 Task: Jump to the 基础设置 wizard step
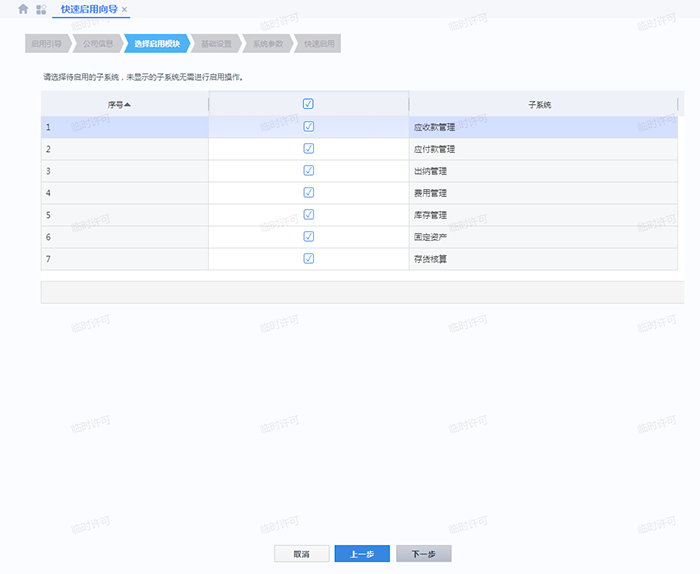pos(215,44)
